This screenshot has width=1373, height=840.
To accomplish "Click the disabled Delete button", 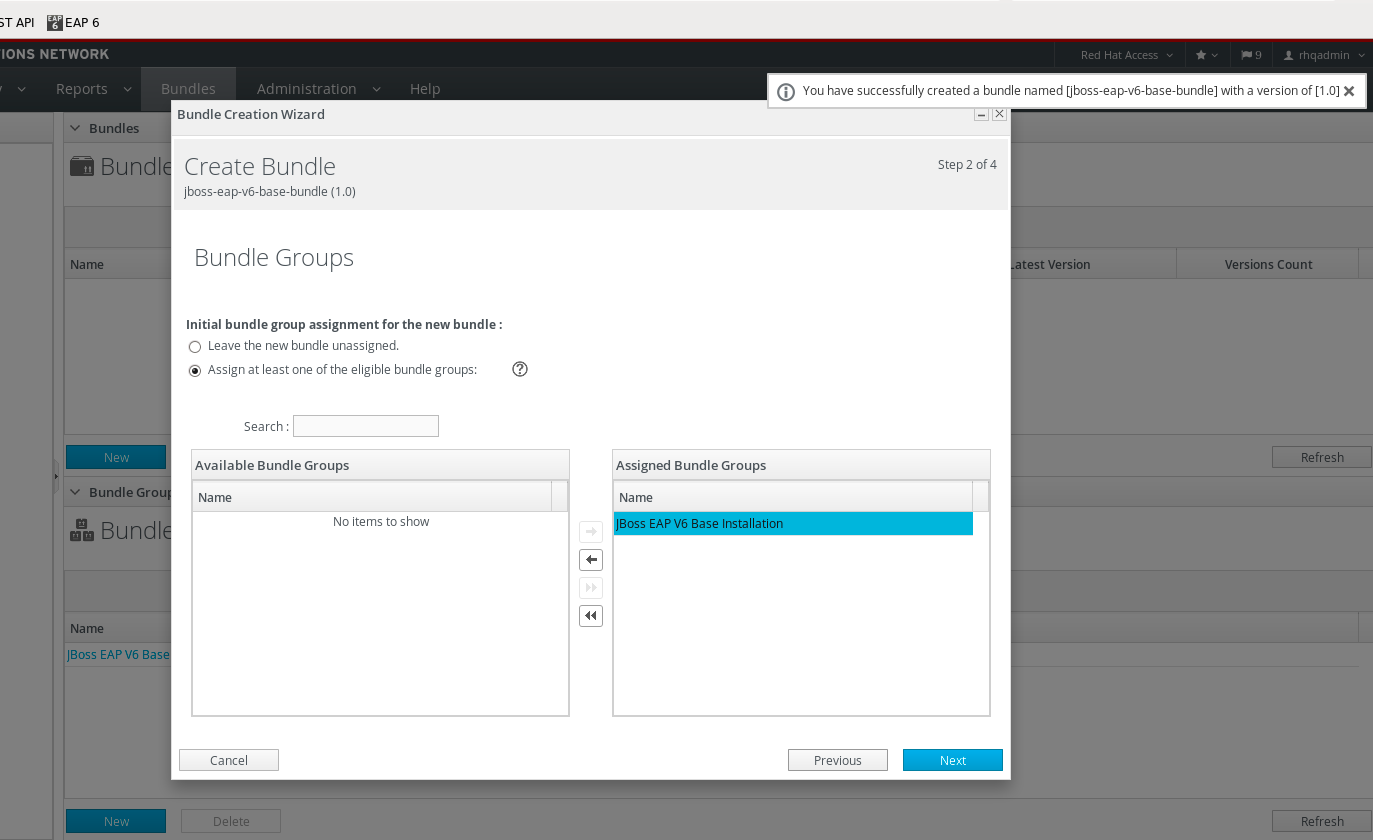I will click(231, 821).
